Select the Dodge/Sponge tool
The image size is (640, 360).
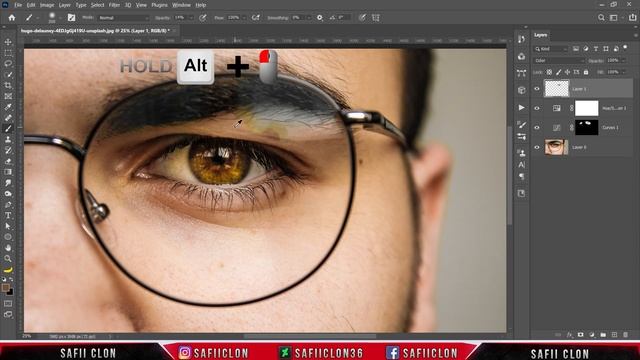point(8,193)
